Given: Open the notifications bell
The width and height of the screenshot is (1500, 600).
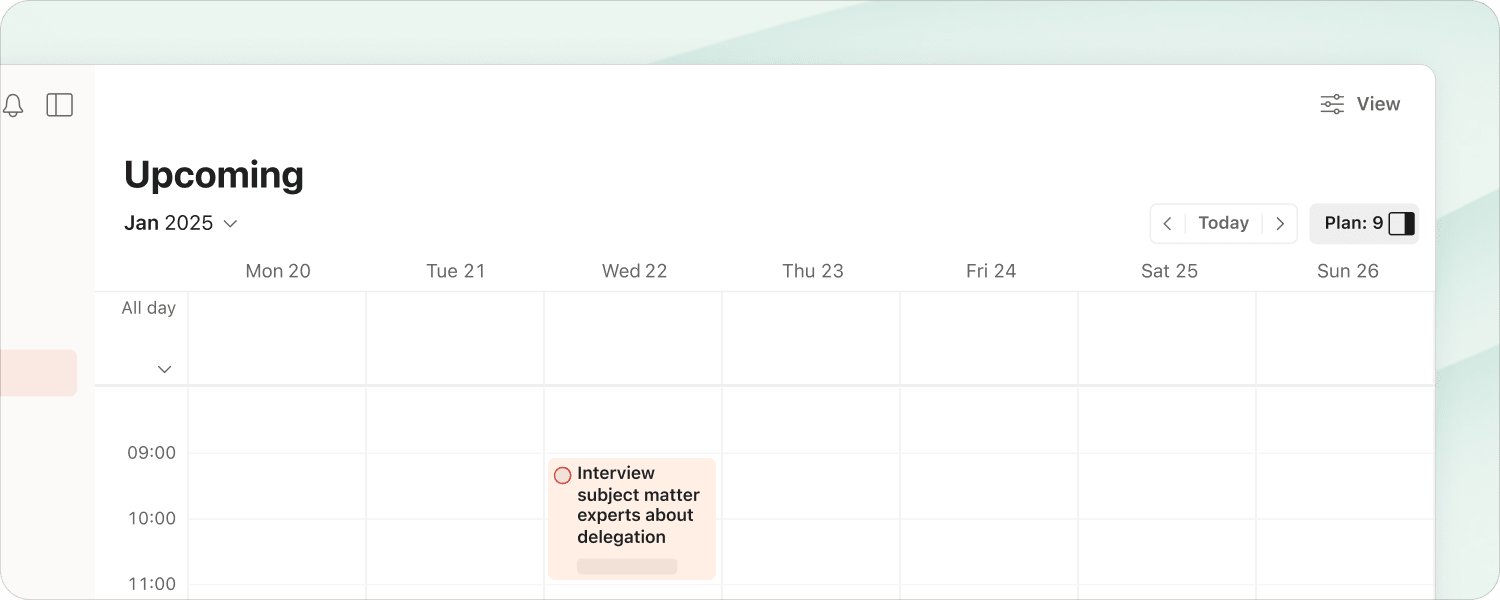Looking at the screenshot, I should point(13,105).
